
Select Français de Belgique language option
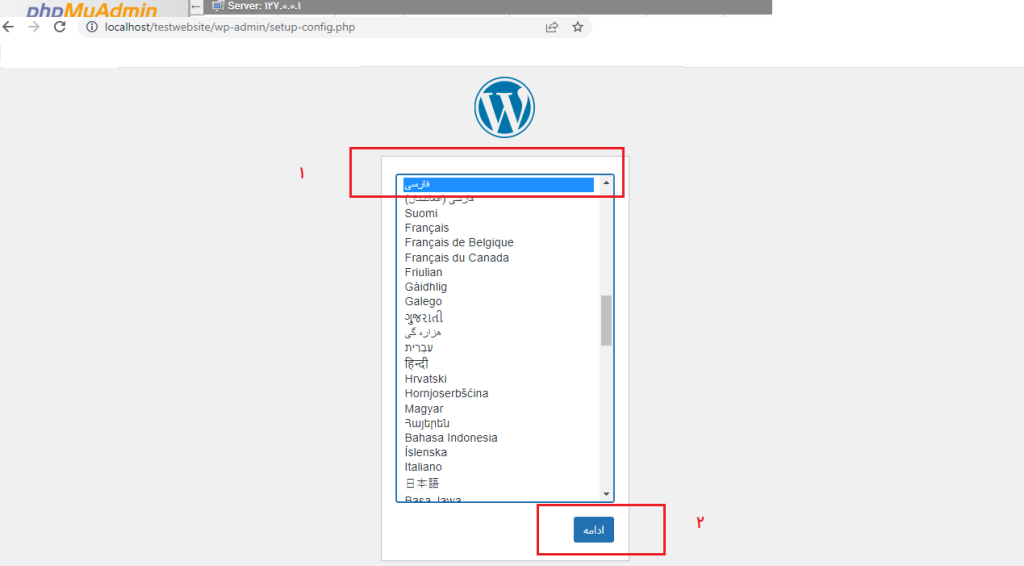point(459,243)
